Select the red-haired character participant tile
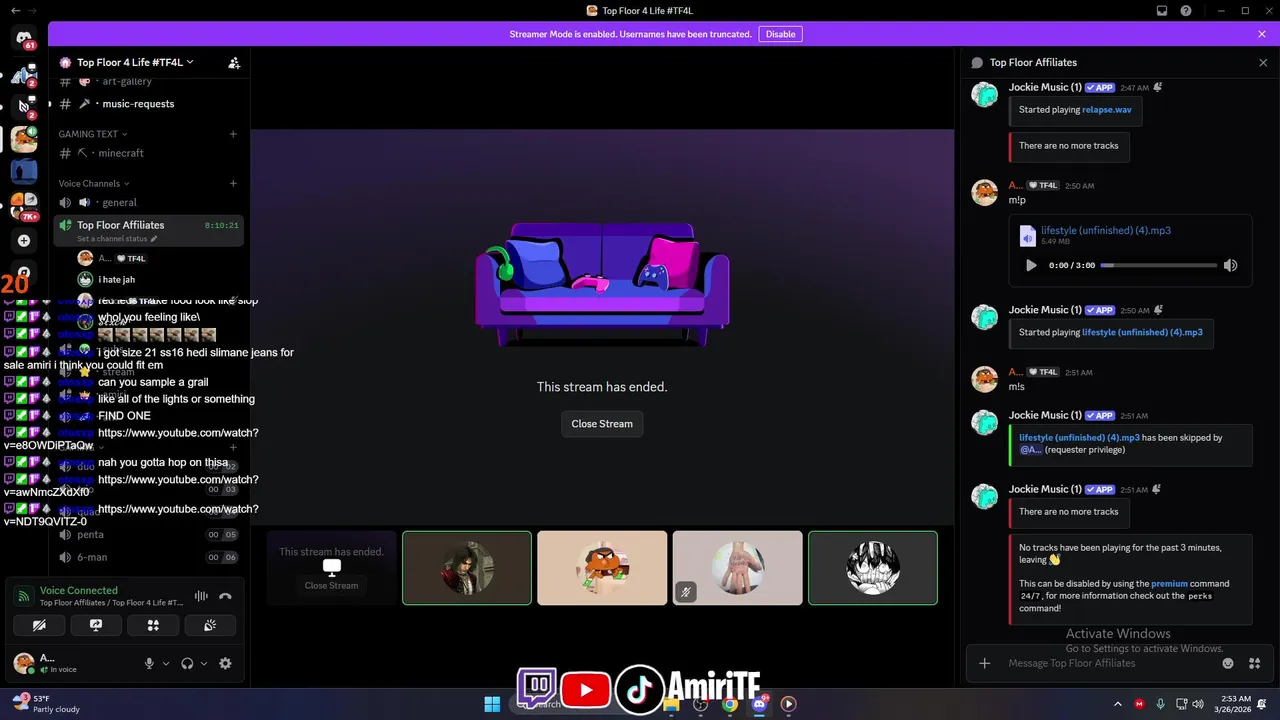Screen dimensions: 1280x720 tap(467, 568)
